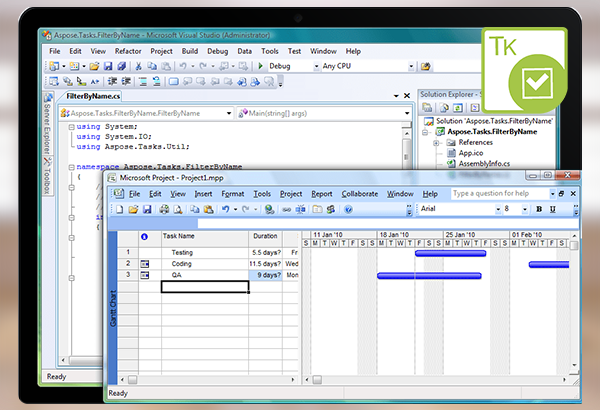Screen dimensions: 600x410
Task: Open Main(string[] args) member dropdown
Action: click(x=407, y=113)
